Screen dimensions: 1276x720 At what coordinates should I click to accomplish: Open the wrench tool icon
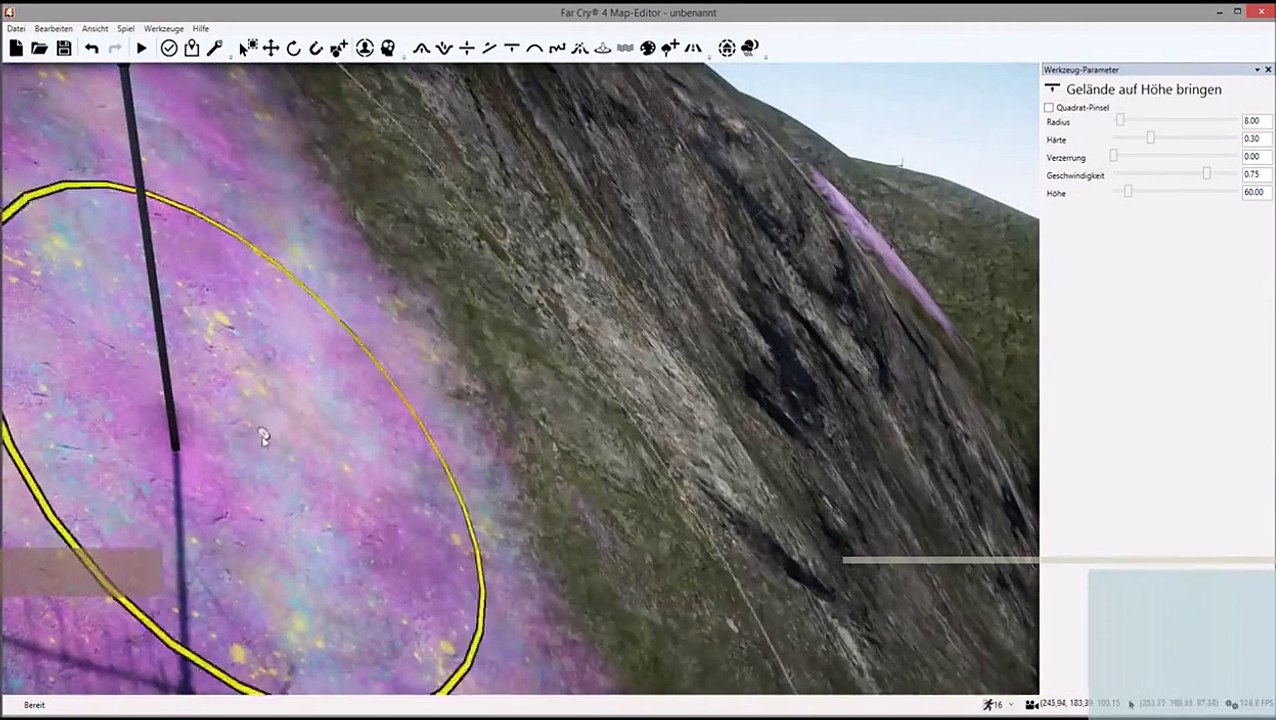pyautogui.click(x=214, y=48)
